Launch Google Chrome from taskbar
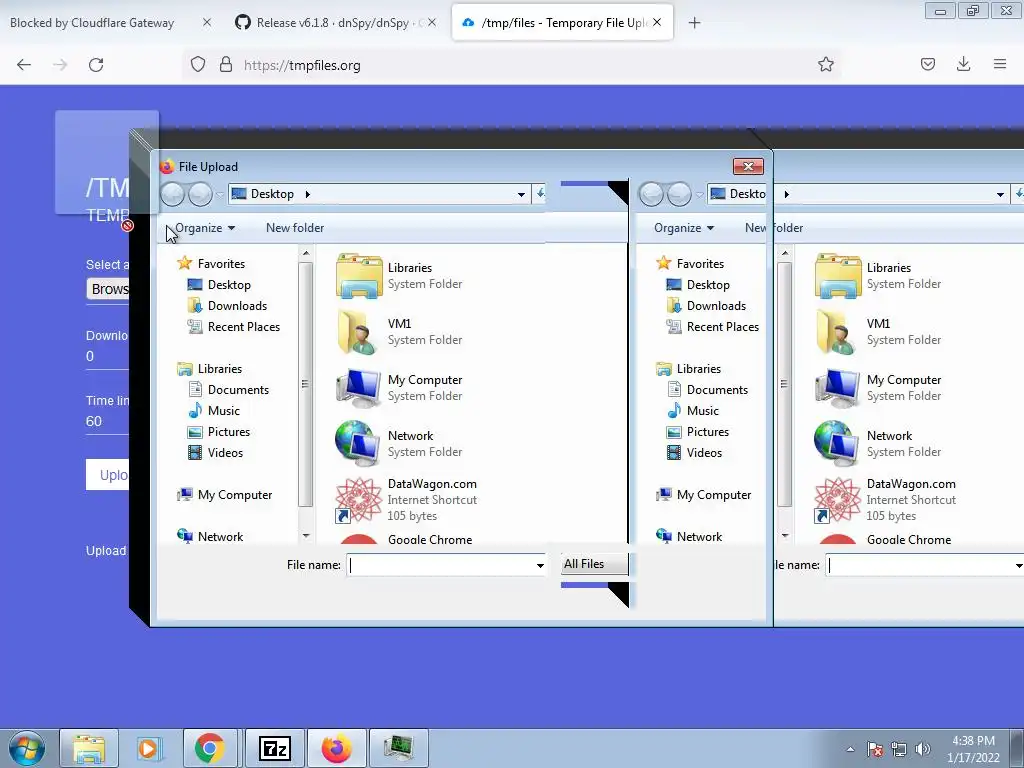This screenshot has width=1024, height=768. pos(210,748)
